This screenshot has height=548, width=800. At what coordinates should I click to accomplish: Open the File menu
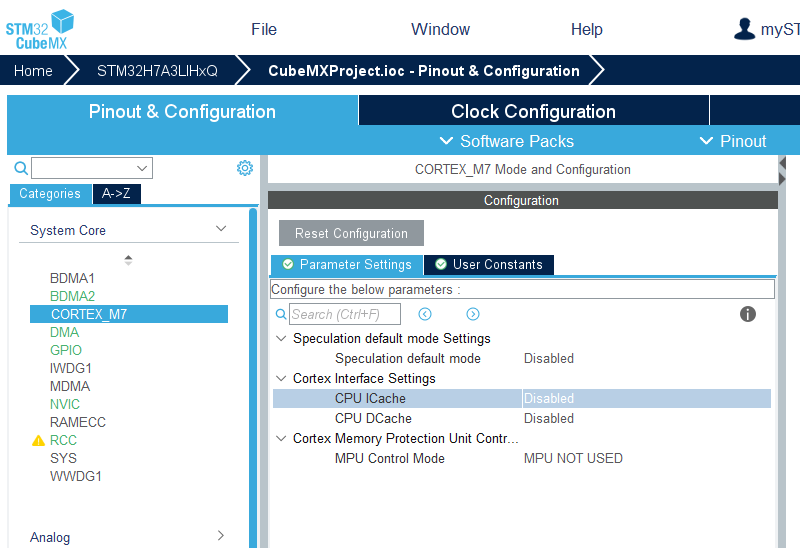[x=264, y=29]
